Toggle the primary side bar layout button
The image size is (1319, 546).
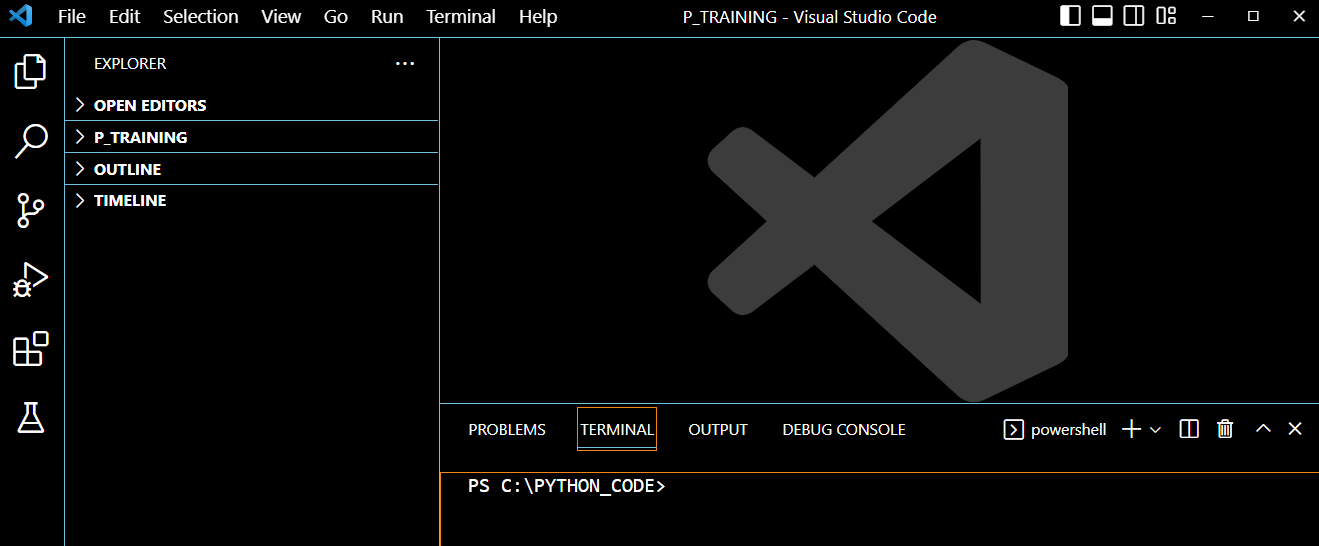(x=1070, y=17)
